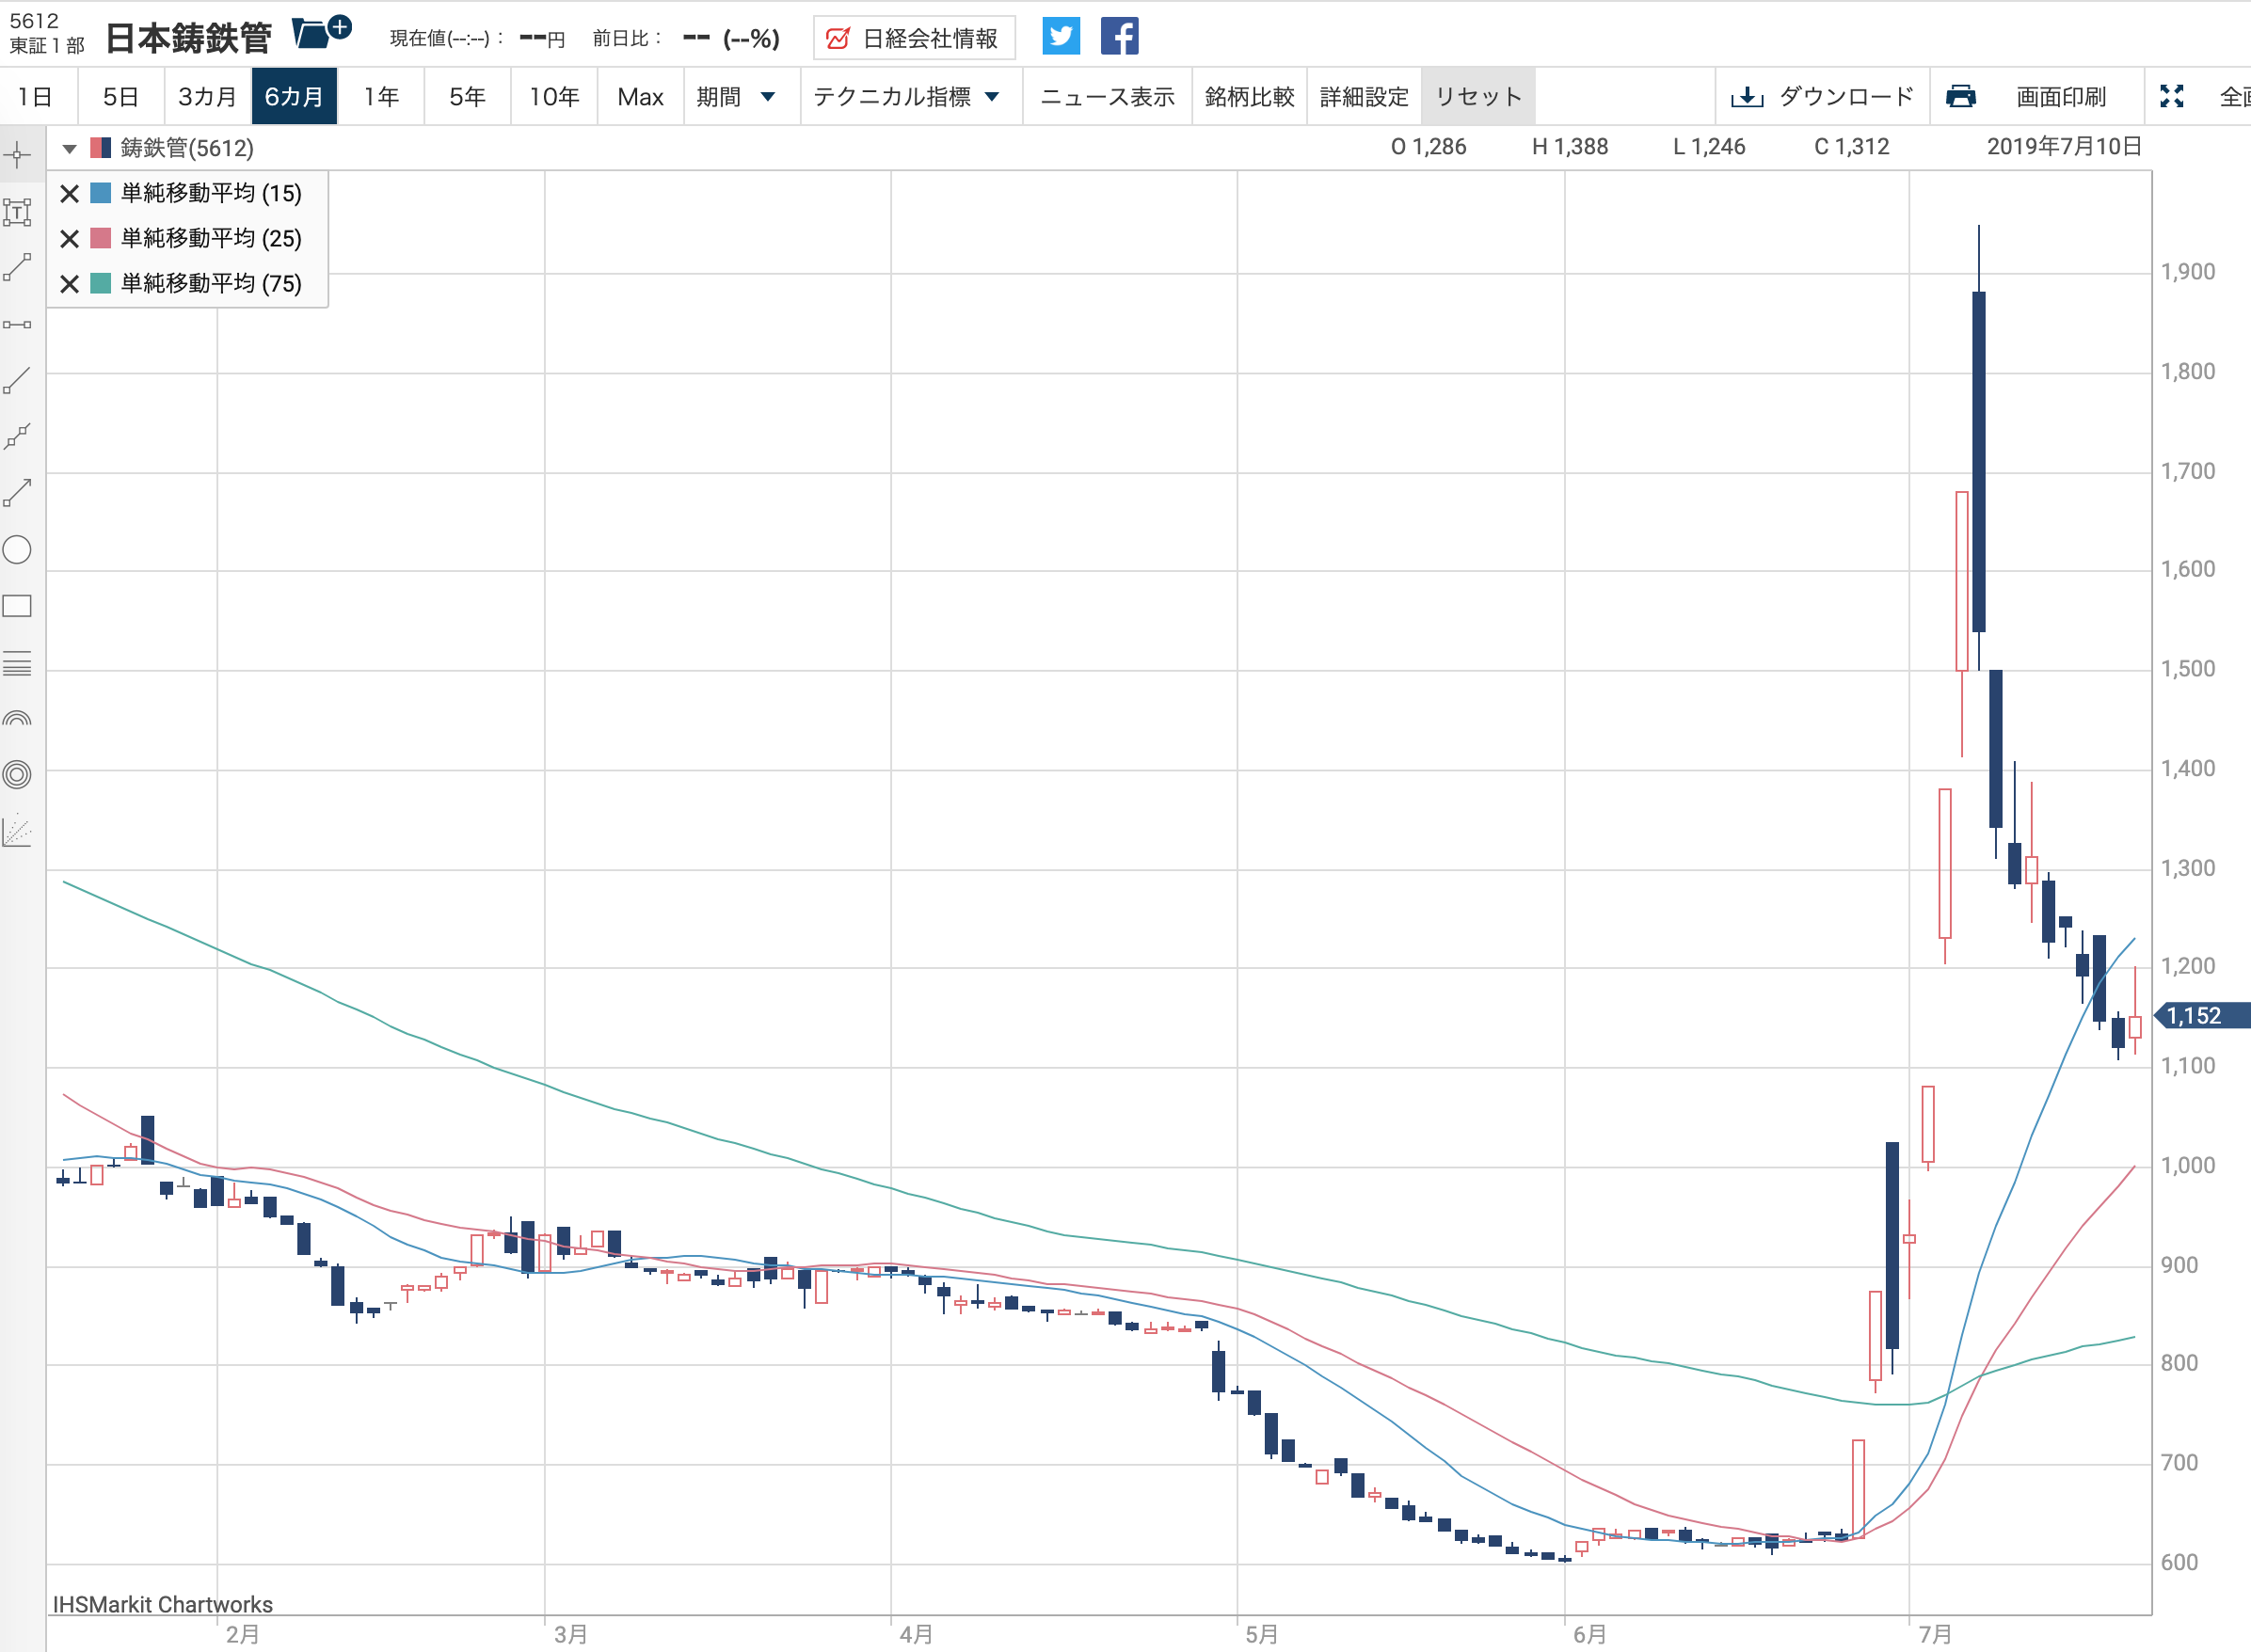Remove the 単純移動平均 (75) indicator
The height and width of the screenshot is (1652, 2251).
(69, 284)
